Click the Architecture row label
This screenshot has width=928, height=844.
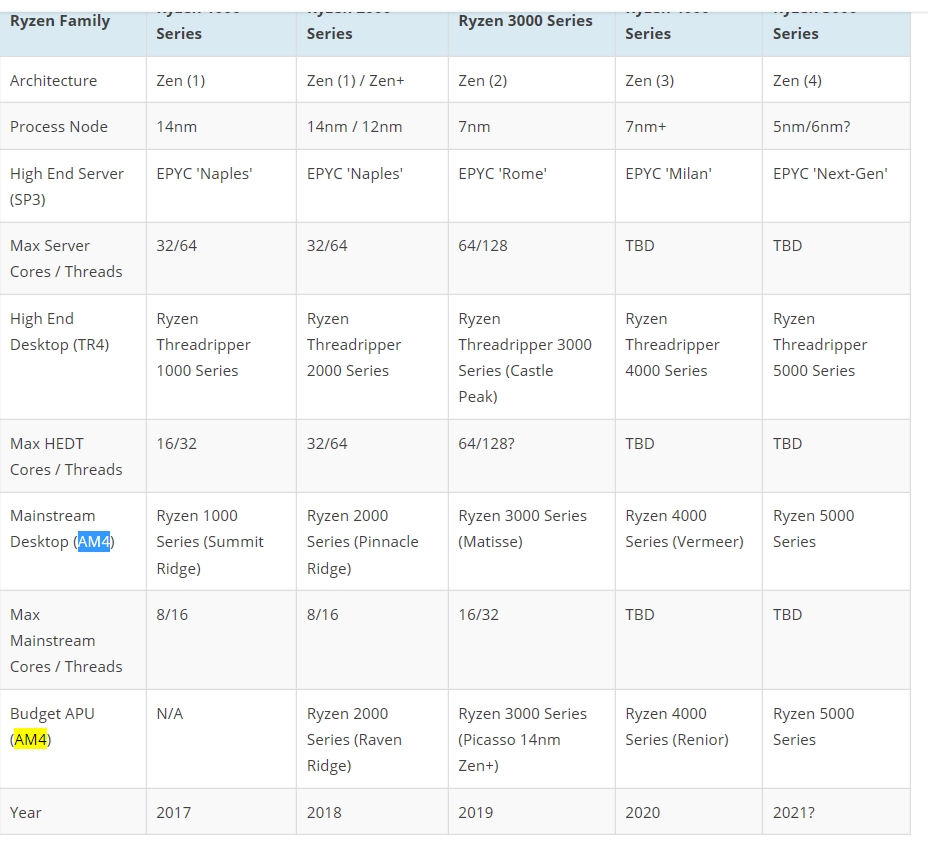[54, 81]
